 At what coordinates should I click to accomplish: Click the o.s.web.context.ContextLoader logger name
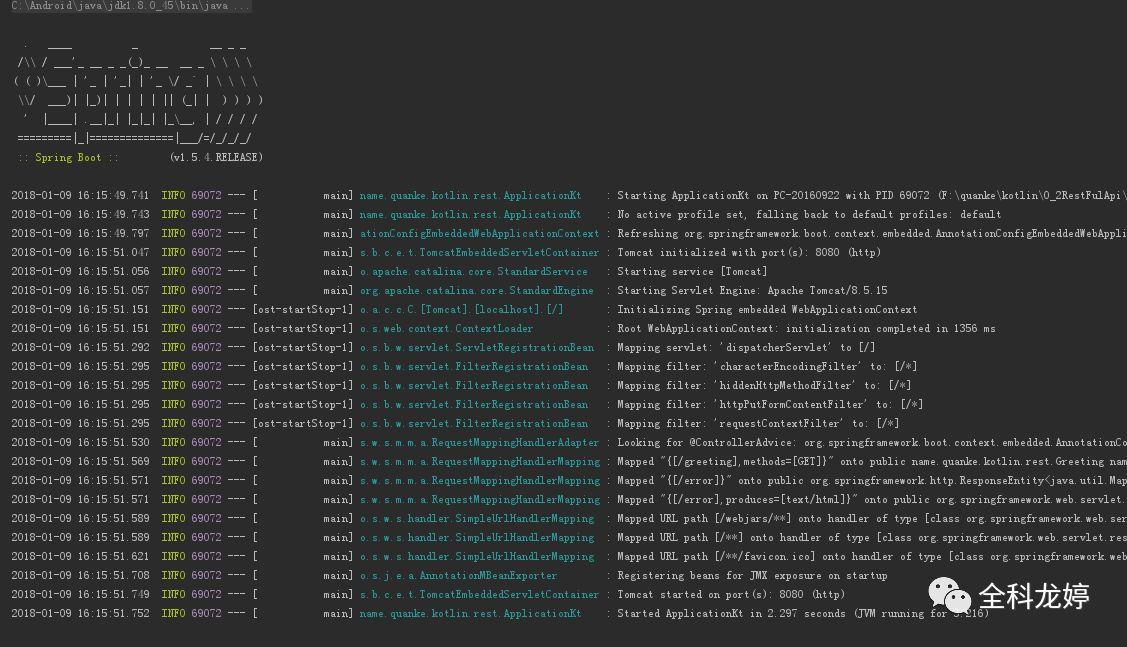point(446,329)
